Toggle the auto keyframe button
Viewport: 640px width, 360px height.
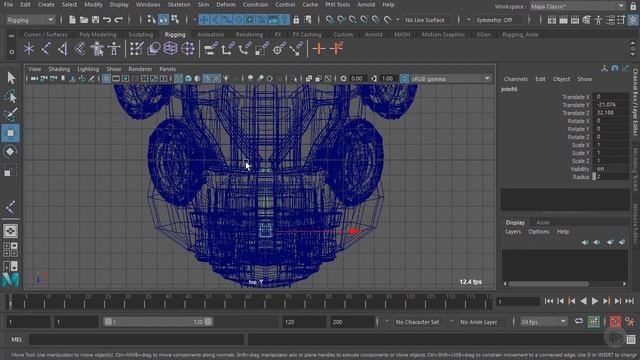coord(615,322)
